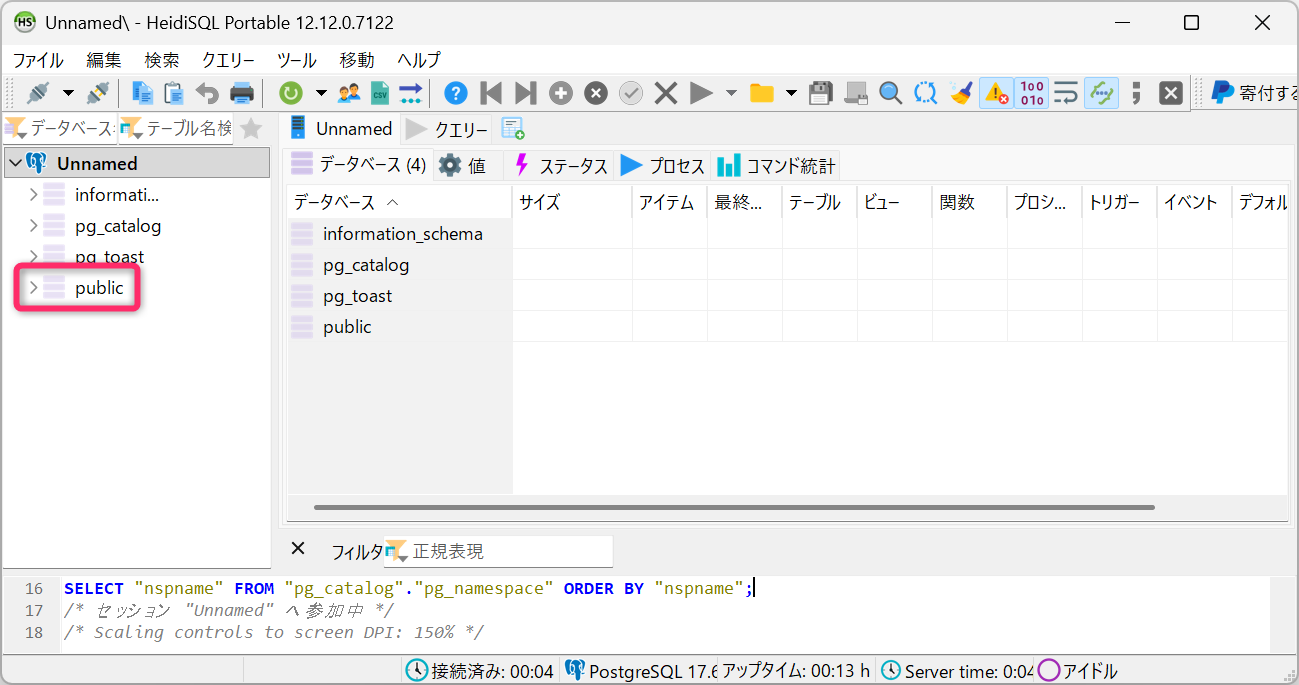Toggle the binary 100/010 display button
Screen dimensions: 1299x685
pos(1031,93)
